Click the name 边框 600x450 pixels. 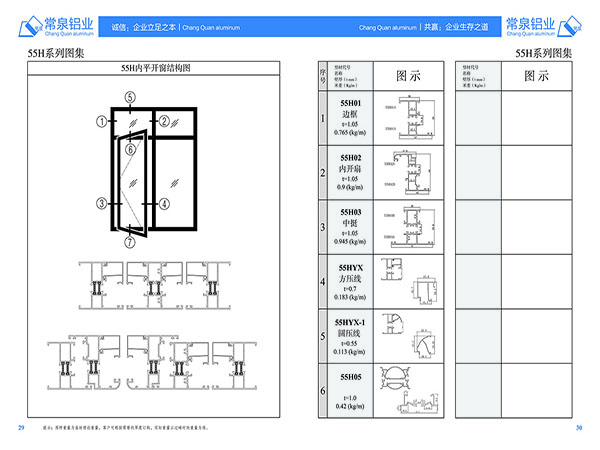[350, 114]
